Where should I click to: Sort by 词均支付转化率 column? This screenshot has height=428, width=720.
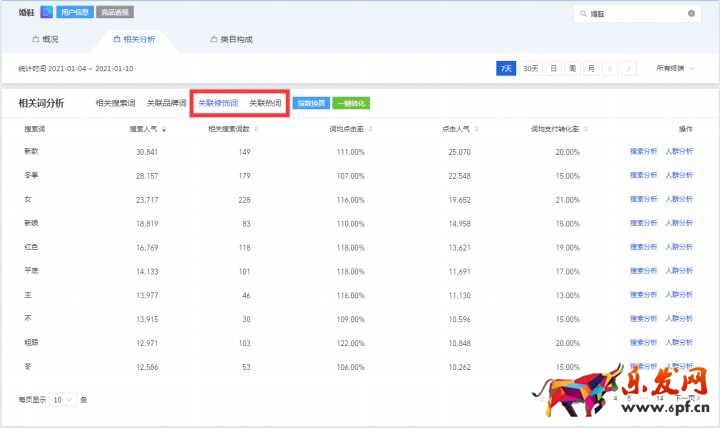555,129
